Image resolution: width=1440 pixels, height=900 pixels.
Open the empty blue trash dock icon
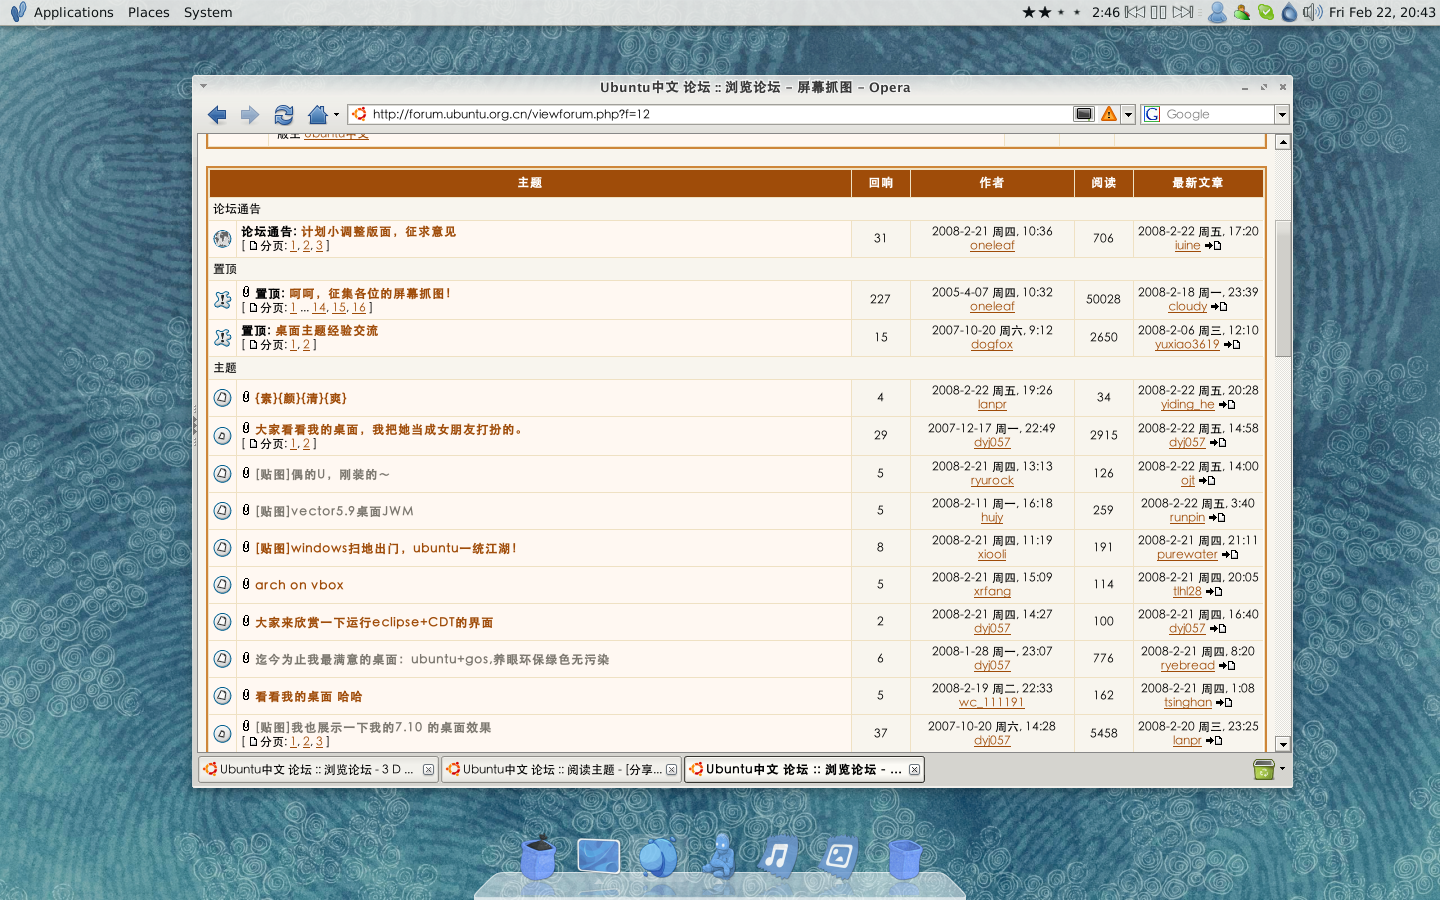coord(904,859)
